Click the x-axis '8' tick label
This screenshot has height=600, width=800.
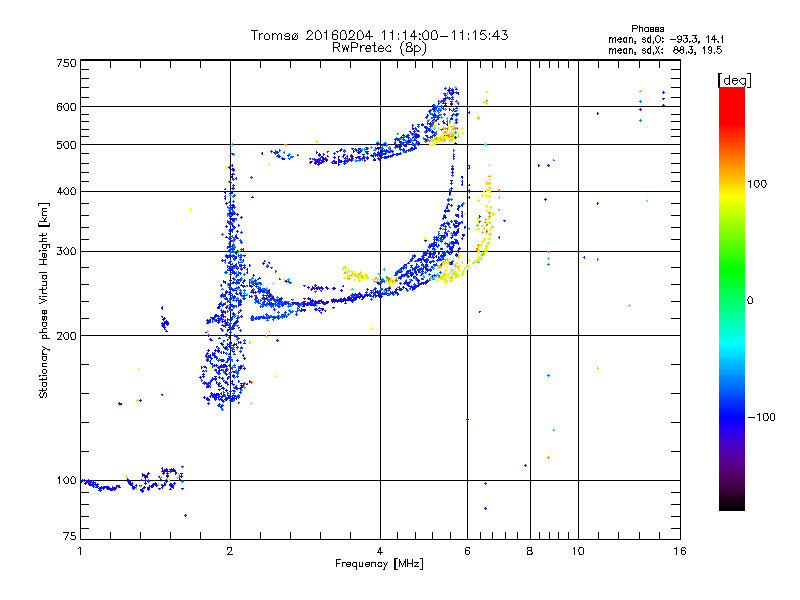(530, 551)
